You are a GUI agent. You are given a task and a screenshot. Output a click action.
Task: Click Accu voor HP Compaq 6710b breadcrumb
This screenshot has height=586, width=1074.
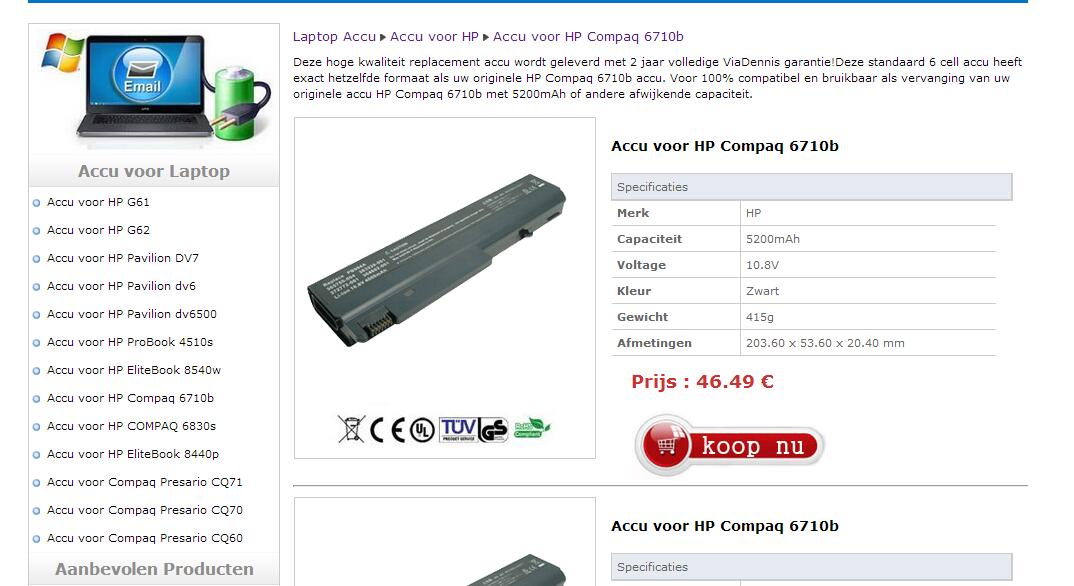click(588, 37)
